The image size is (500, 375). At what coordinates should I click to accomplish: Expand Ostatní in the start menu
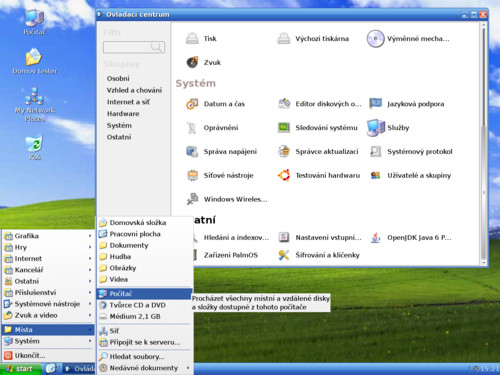pyautogui.click(x=48, y=281)
